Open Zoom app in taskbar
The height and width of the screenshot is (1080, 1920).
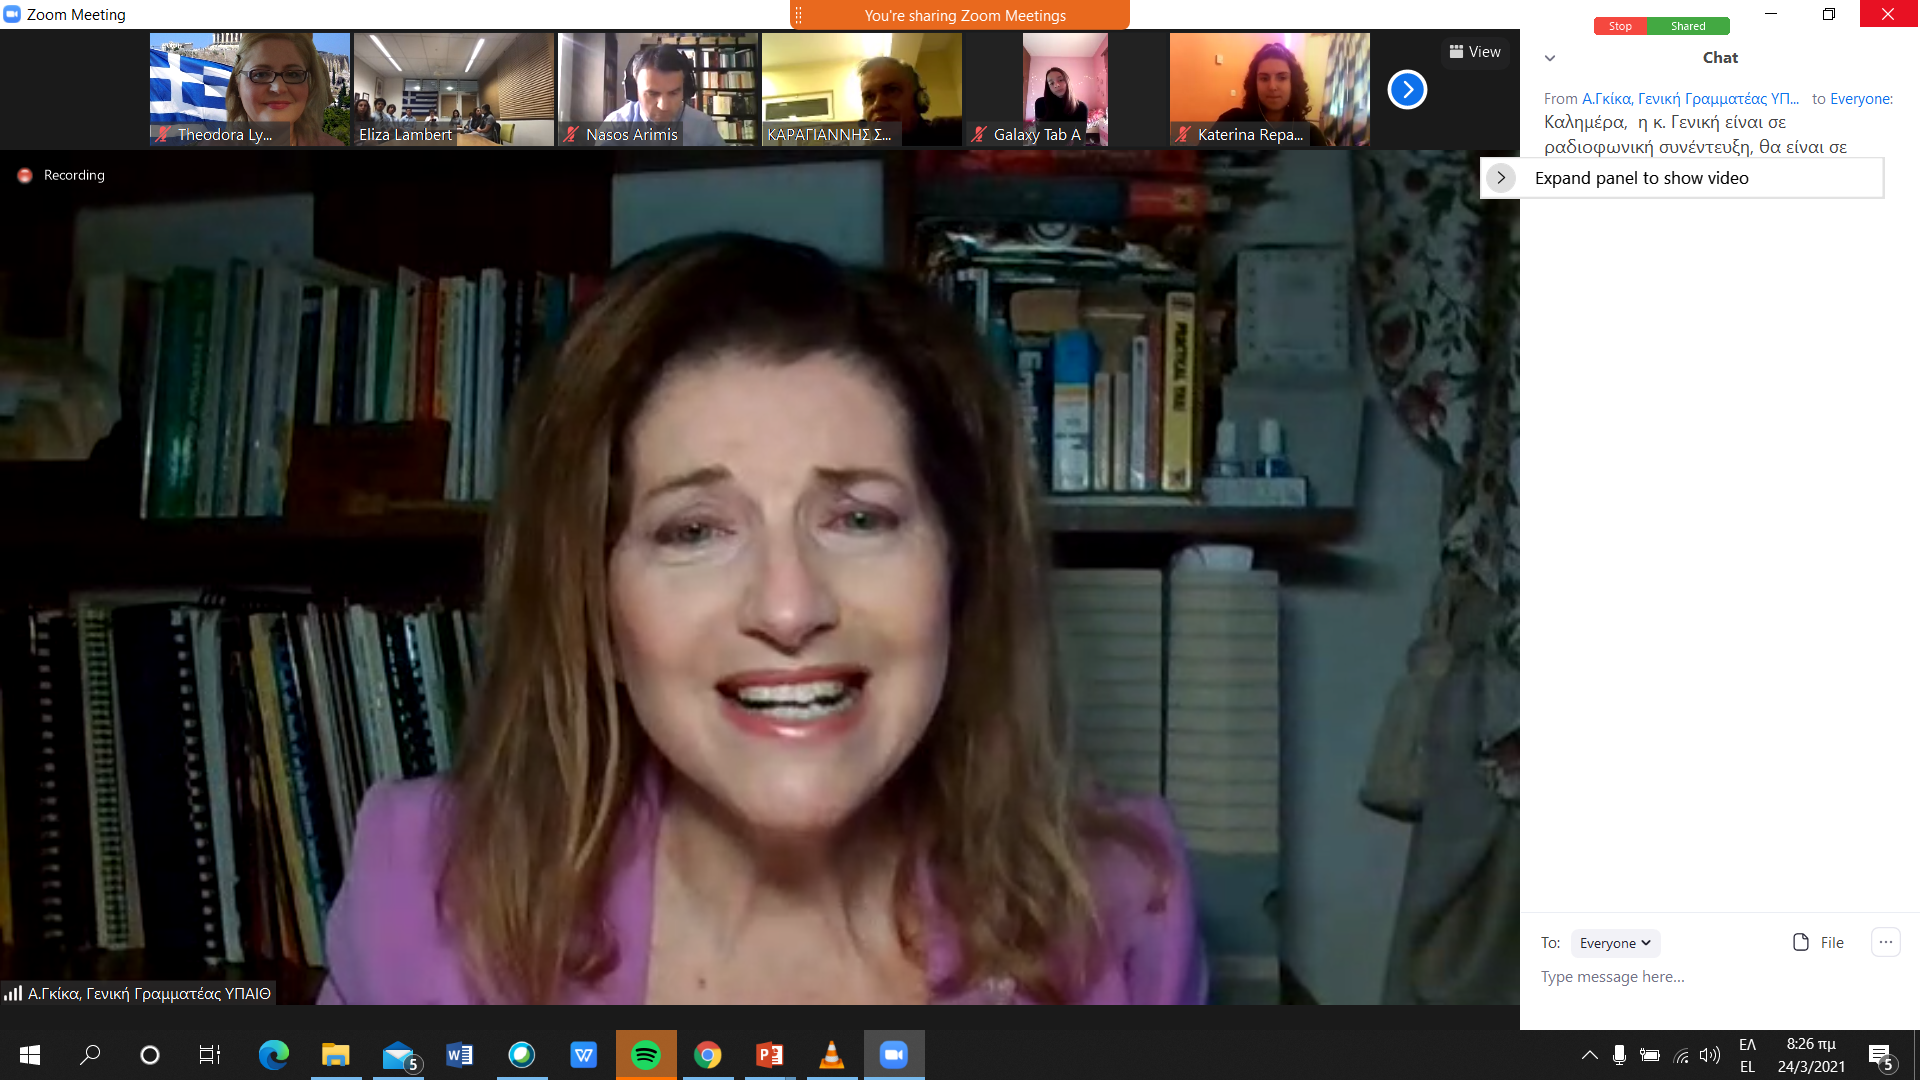(893, 1055)
